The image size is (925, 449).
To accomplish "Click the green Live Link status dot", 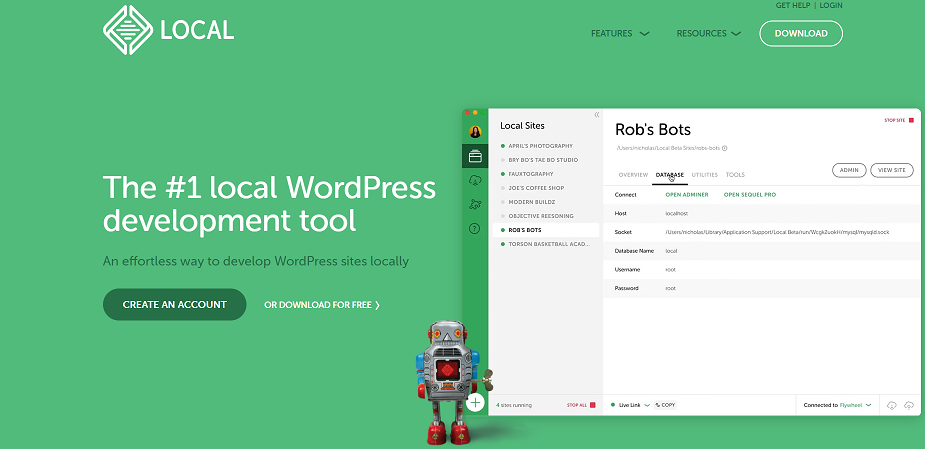I will pos(613,405).
